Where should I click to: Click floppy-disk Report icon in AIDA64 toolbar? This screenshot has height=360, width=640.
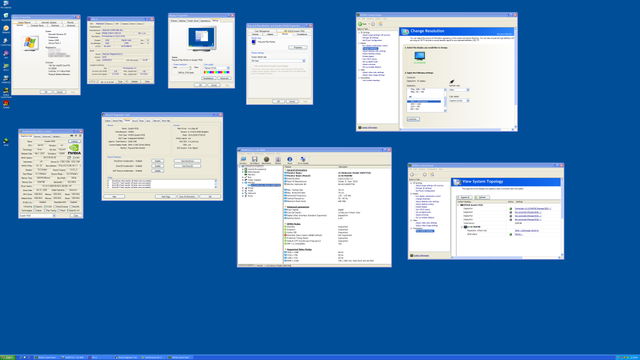[x=255, y=159]
